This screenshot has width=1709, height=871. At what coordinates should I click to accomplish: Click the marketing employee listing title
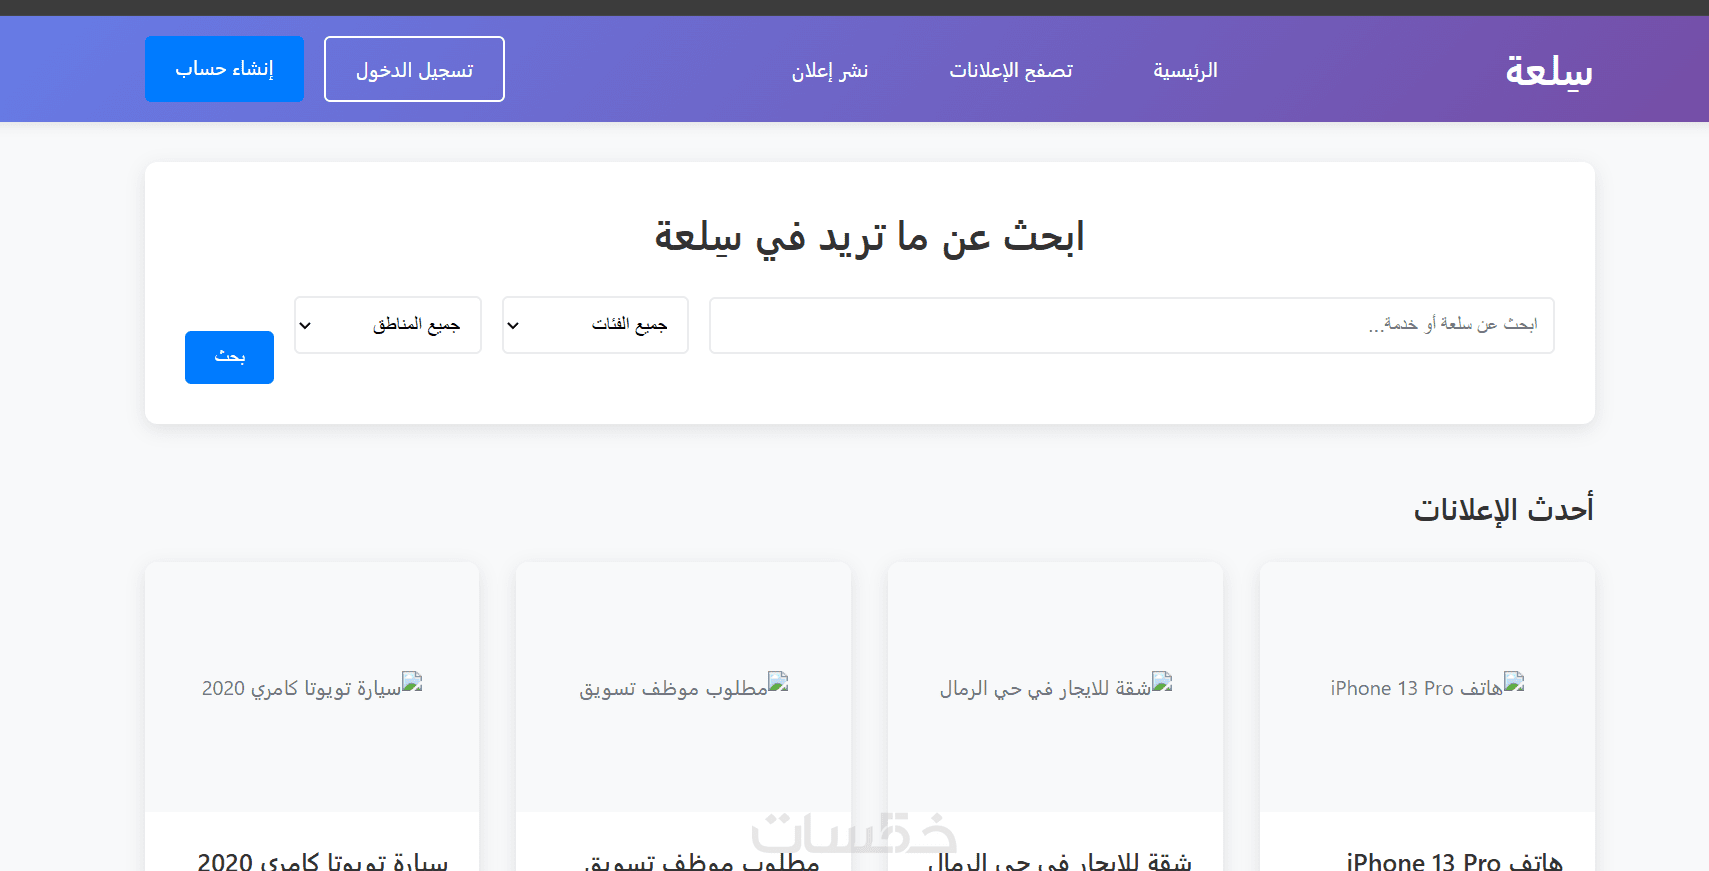[702, 861]
